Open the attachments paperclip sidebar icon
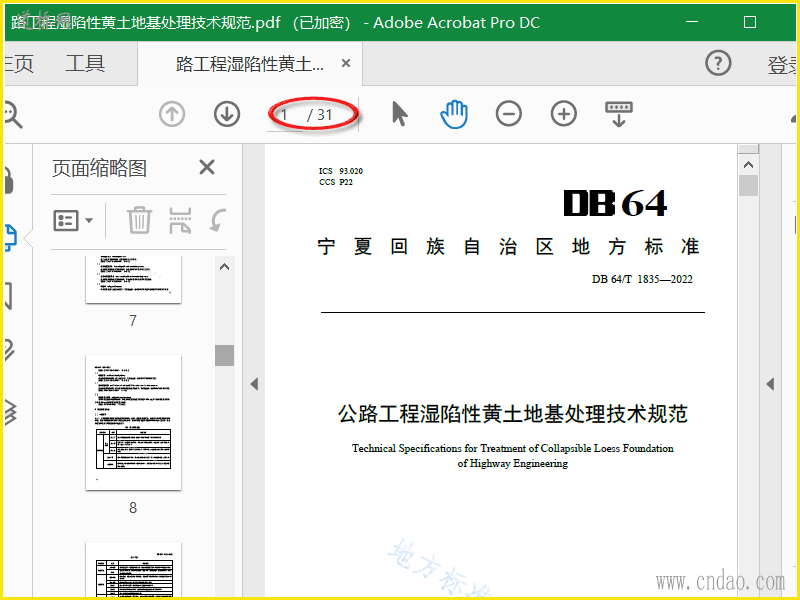The width and height of the screenshot is (800, 600). [x=10, y=350]
